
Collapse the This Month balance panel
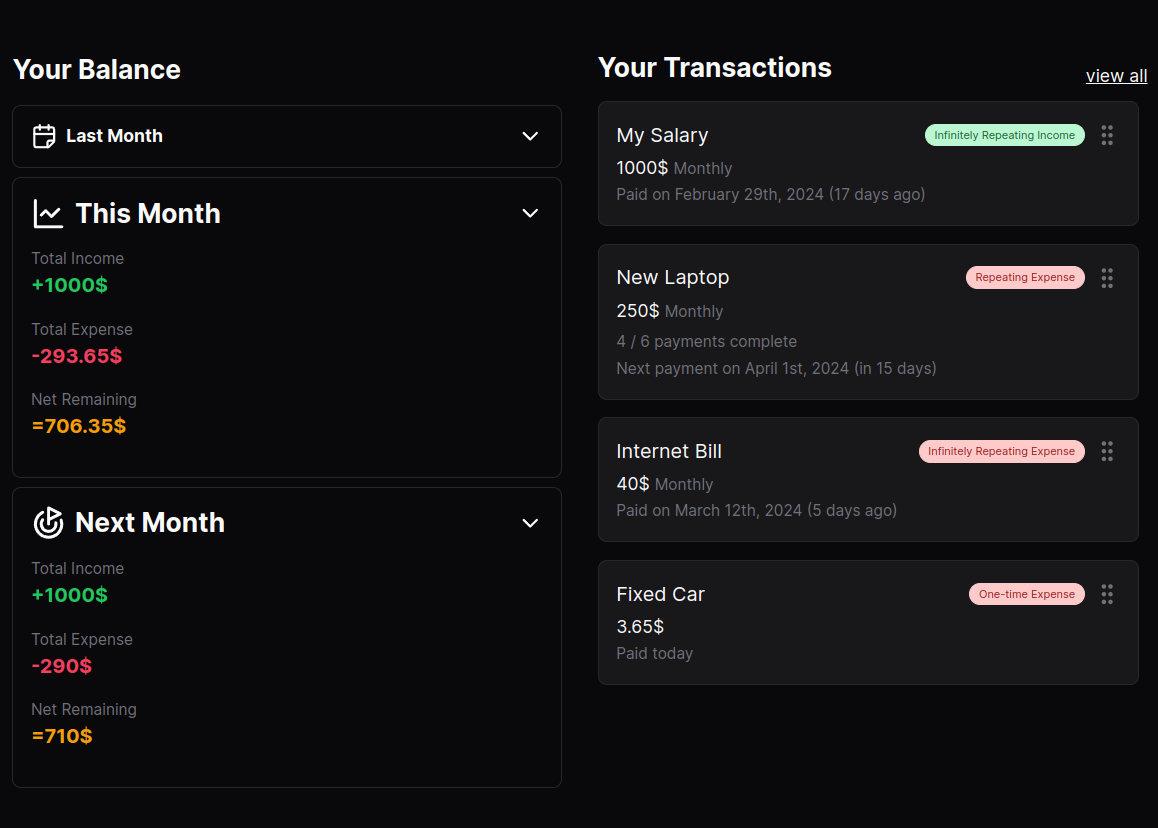(530, 213)
